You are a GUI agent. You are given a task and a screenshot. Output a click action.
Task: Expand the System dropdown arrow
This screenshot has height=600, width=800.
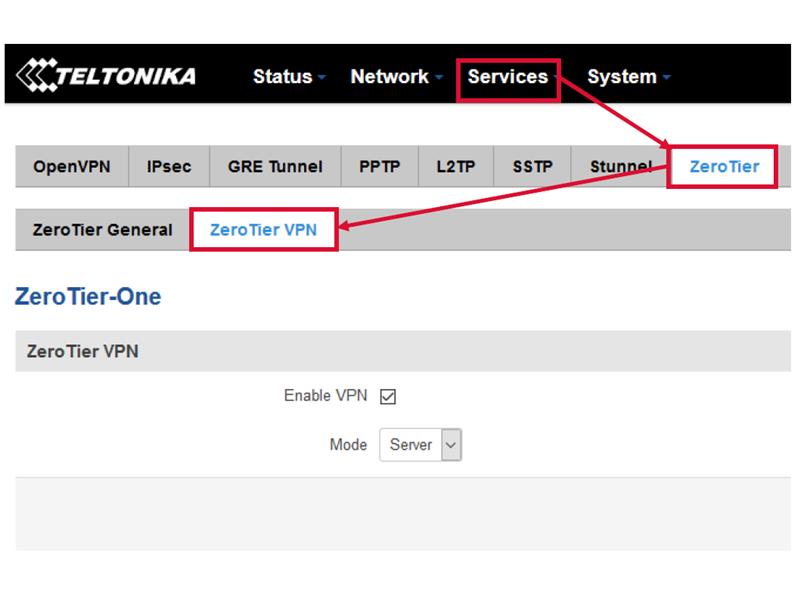[x=666, y=78]
